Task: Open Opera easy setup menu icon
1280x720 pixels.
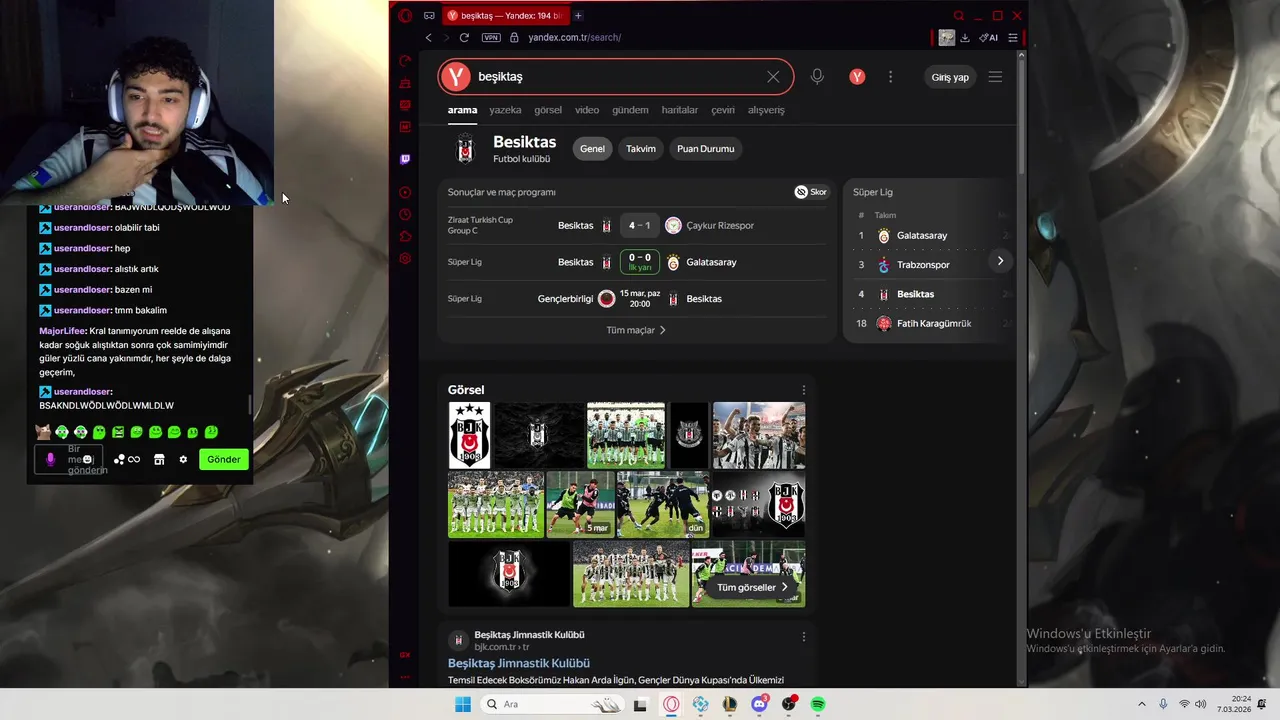Action: point(1013,37)
